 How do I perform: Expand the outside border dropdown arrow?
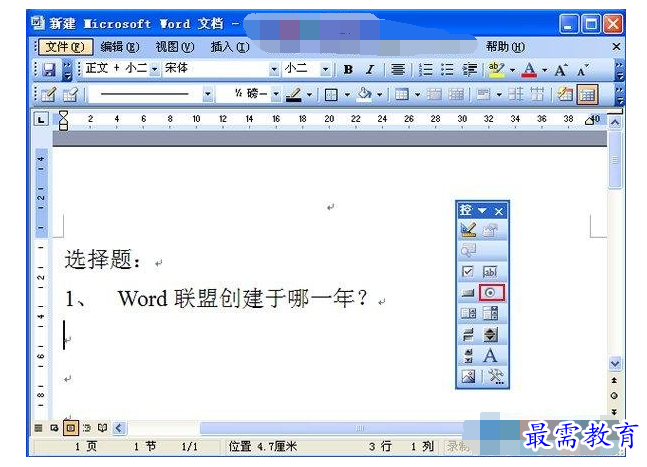tap(347, 95)
